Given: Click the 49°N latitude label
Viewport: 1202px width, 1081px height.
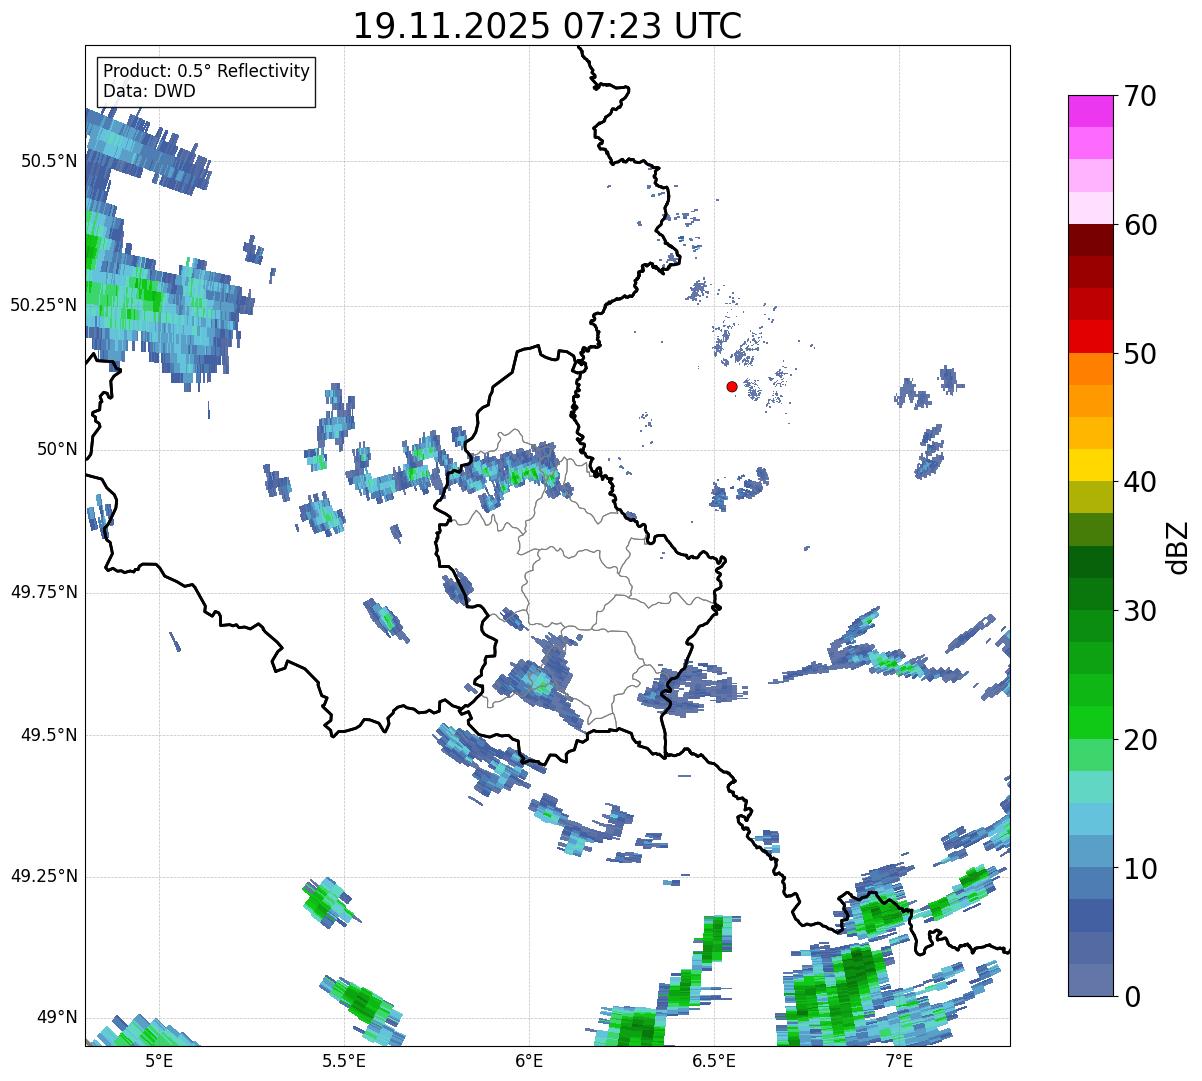Looking at the screenshot, I should coord(55,1017).
